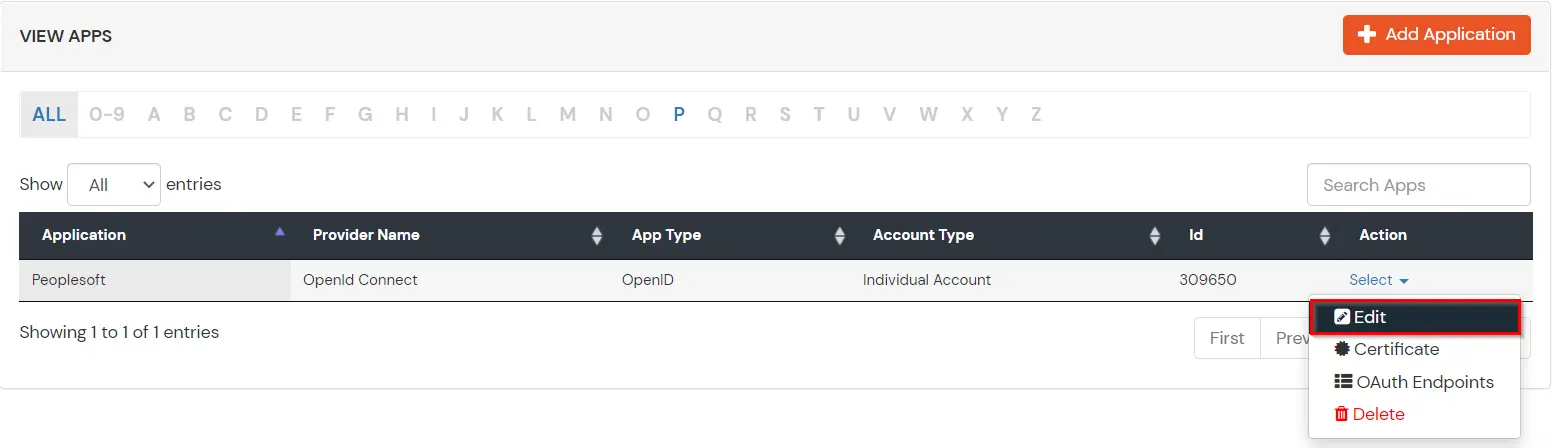Choose Delete from action menu
This screenshot has width=1552, height=448.
point(1414,415)
